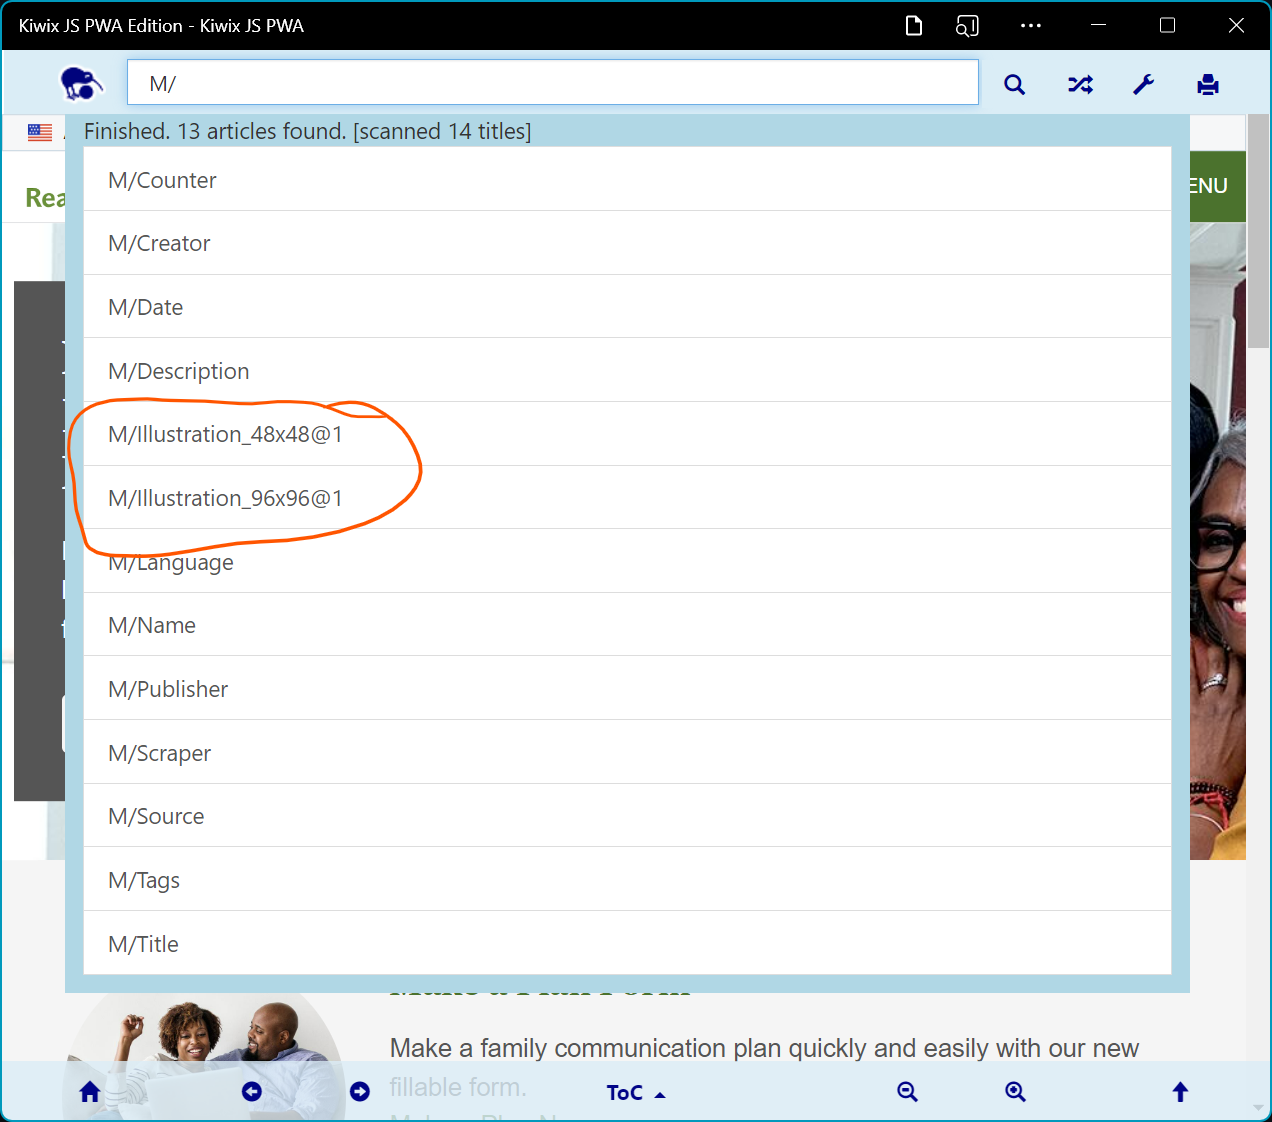
Task: Click the Kiwix kiwi bird logo
Action: click(x=80, y=84)
